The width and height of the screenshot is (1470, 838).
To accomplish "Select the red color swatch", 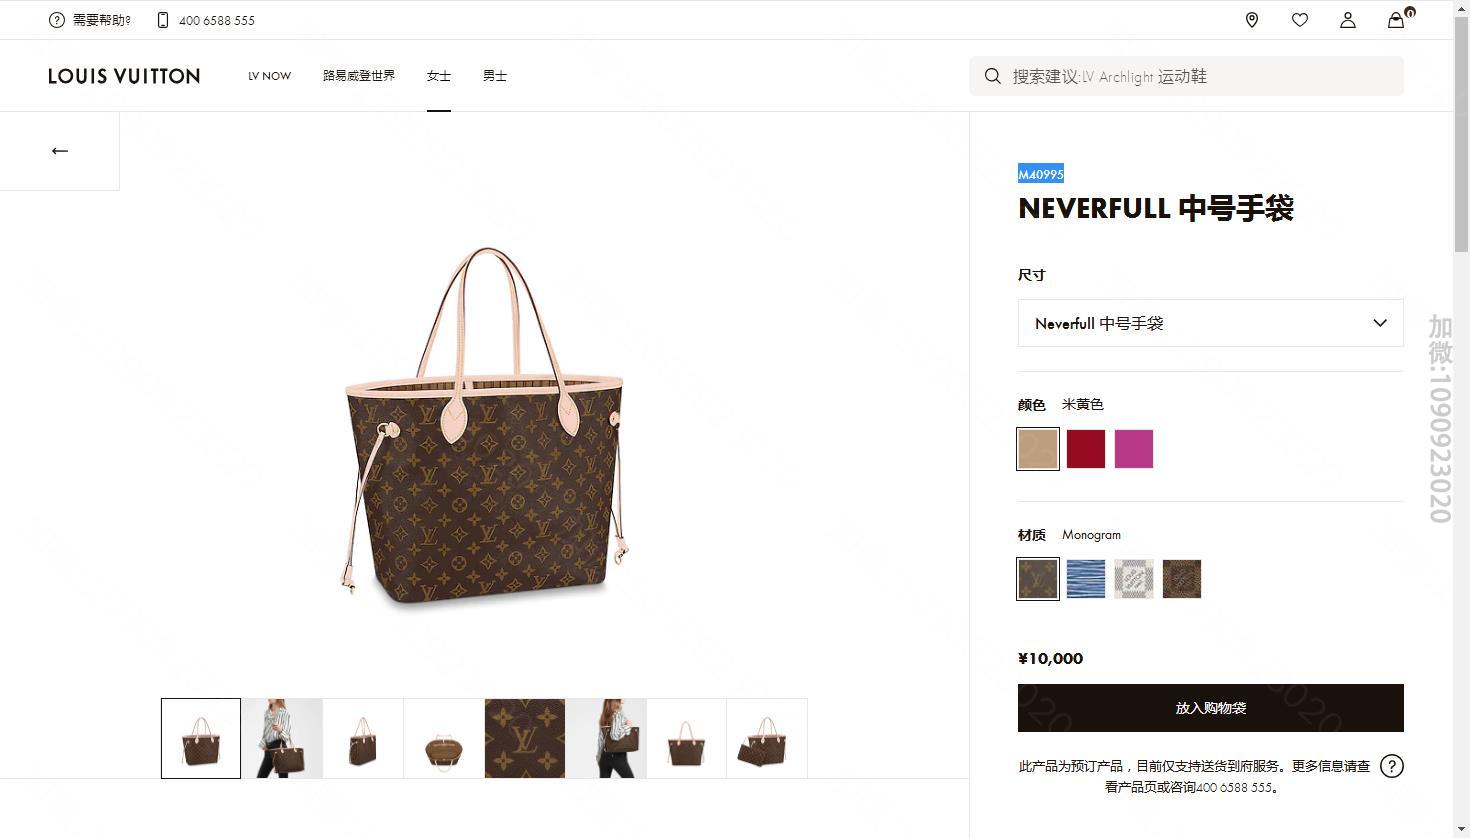I will click(x=1086, y=449).
